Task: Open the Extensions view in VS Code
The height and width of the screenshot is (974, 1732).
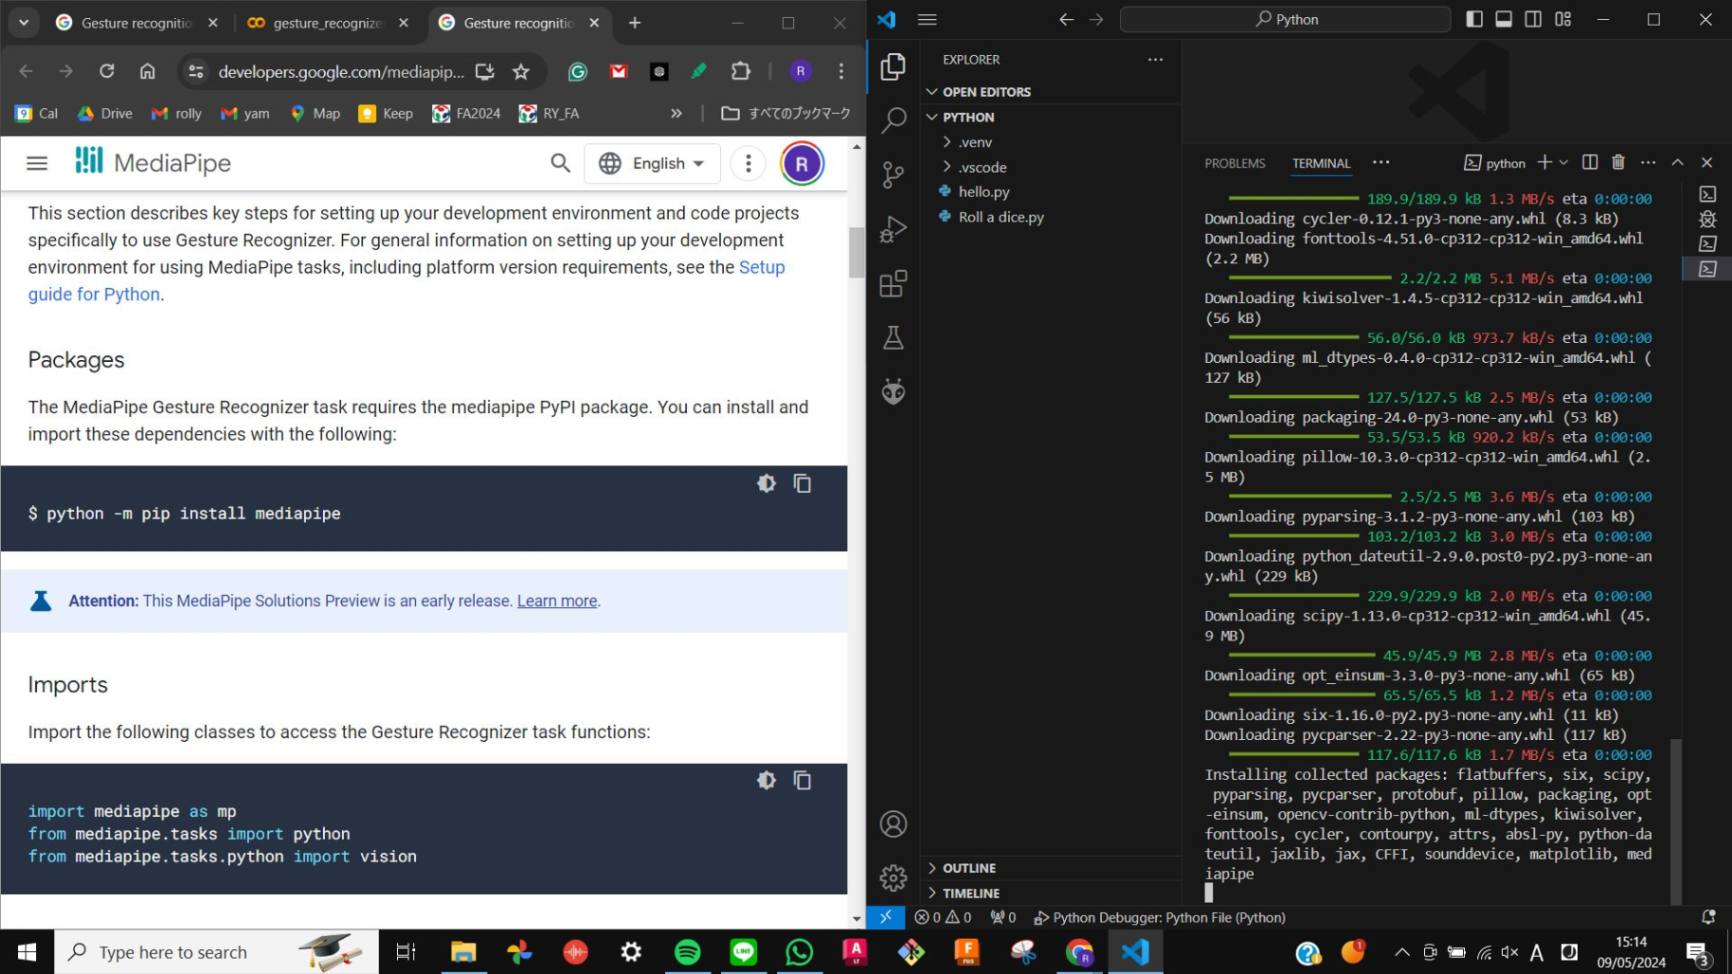Action: tap(893, 284)
